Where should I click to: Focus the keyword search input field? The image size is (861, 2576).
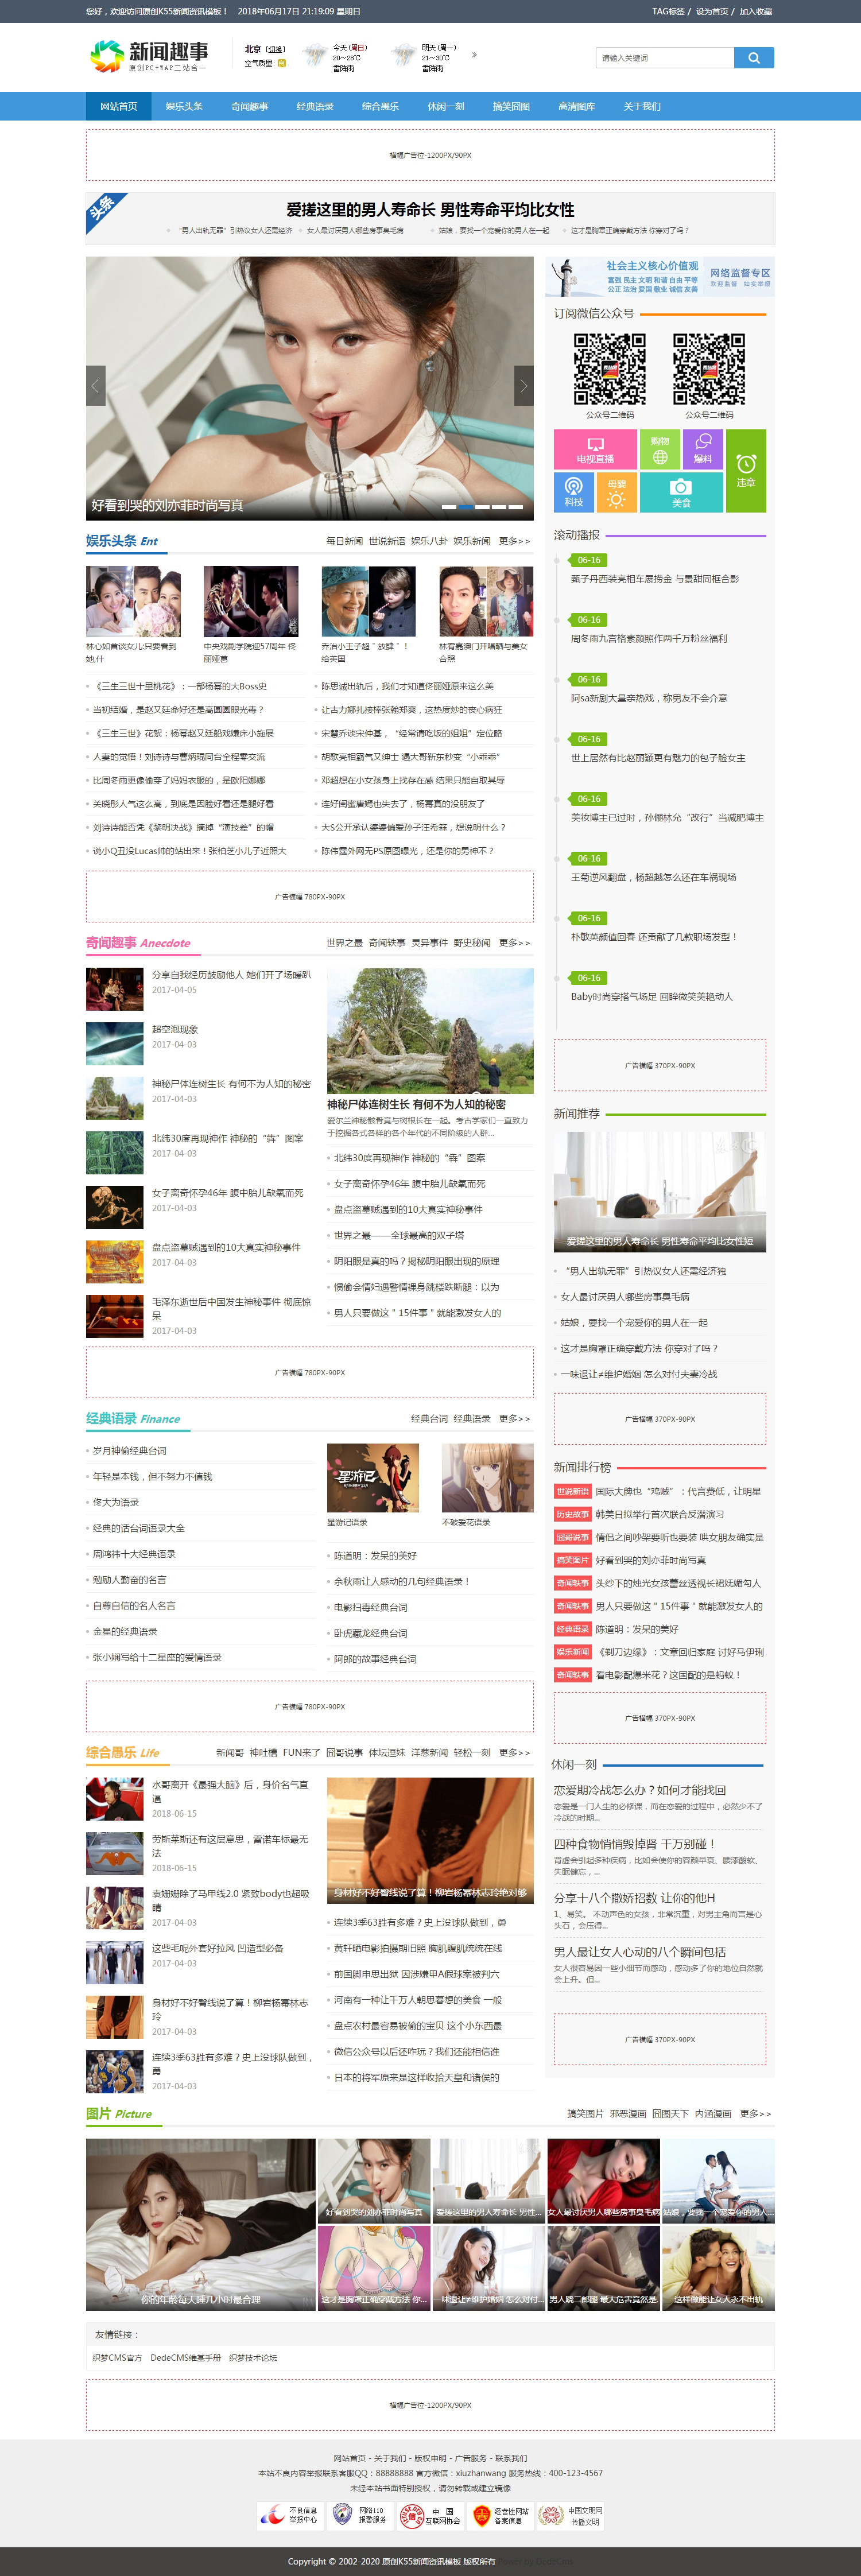[664, 58]
